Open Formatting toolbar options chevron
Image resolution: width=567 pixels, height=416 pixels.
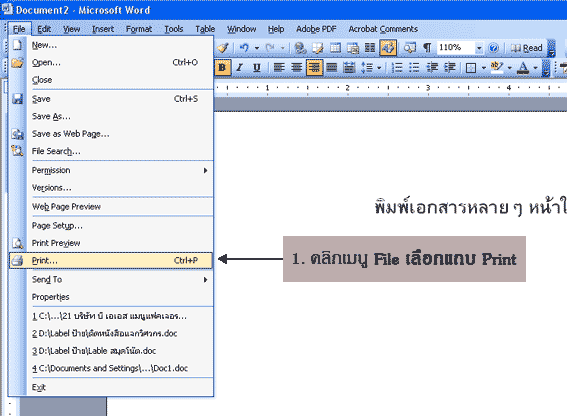tap(546, 68)
